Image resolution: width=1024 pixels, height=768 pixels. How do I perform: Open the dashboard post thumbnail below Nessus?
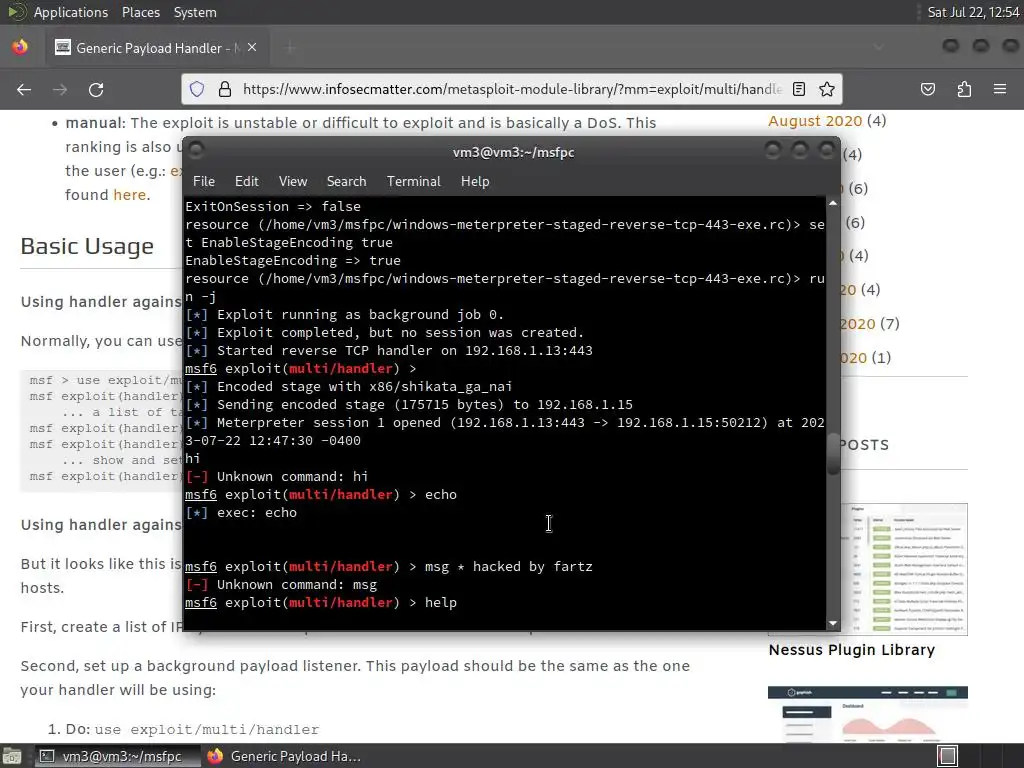868,714
